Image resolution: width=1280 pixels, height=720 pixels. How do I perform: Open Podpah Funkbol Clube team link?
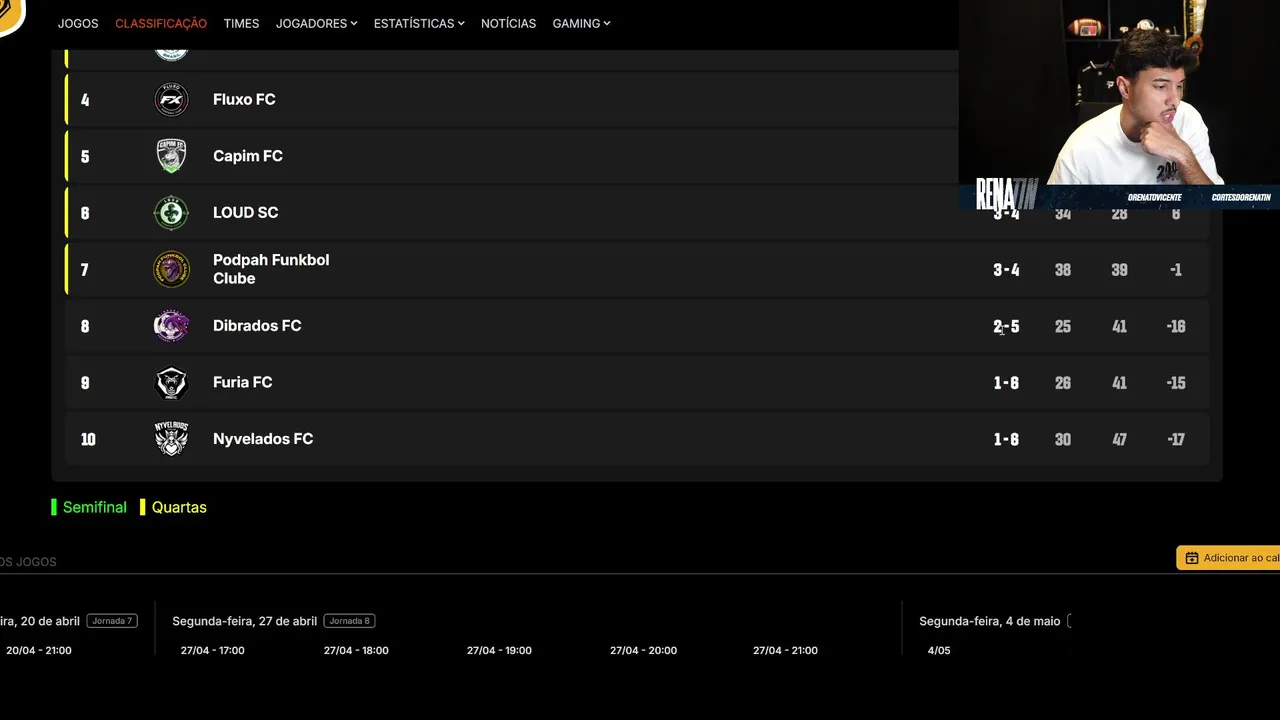(271, 269)
